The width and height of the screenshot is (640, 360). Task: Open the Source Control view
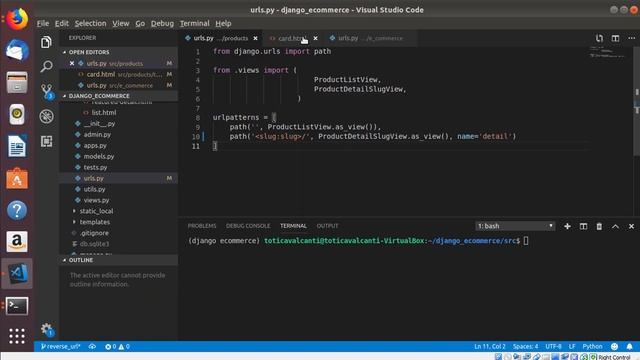pyautogui.click(x=47, y=91)
